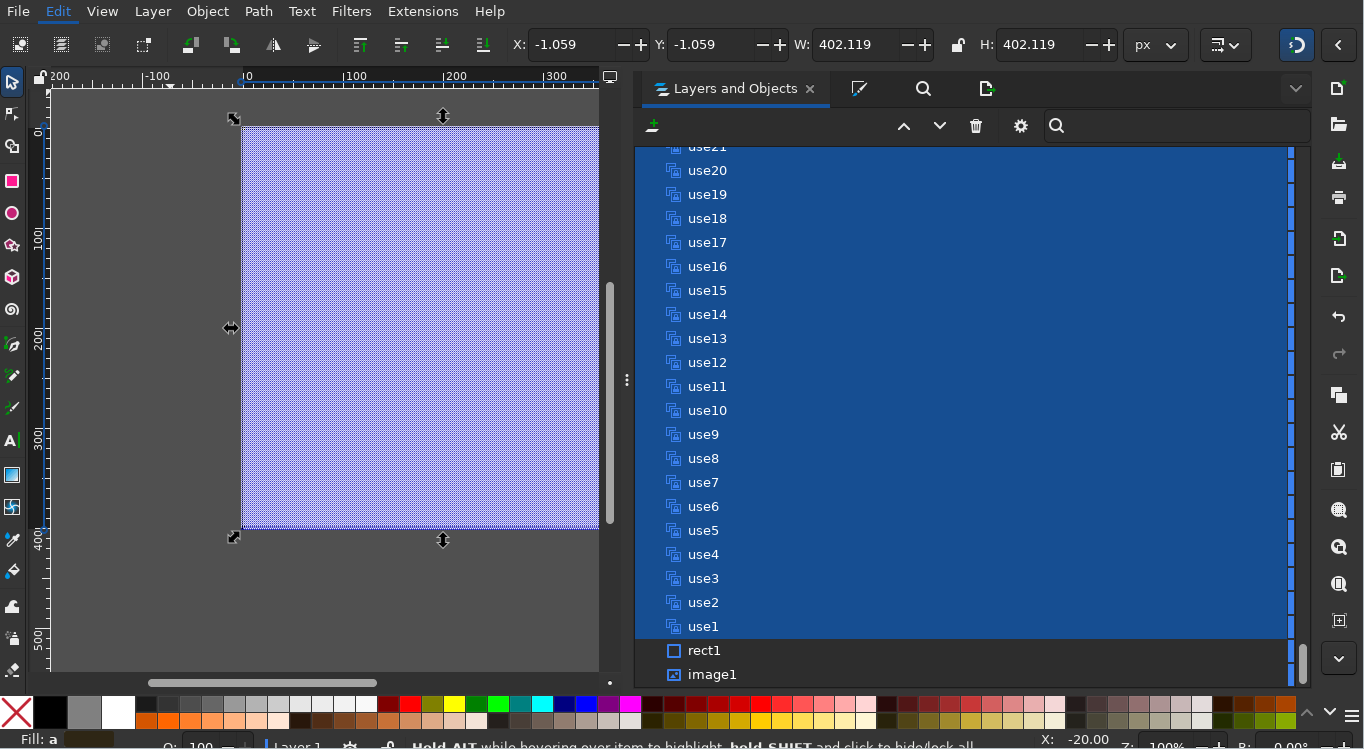Select the image1 object row

point(961,675)
